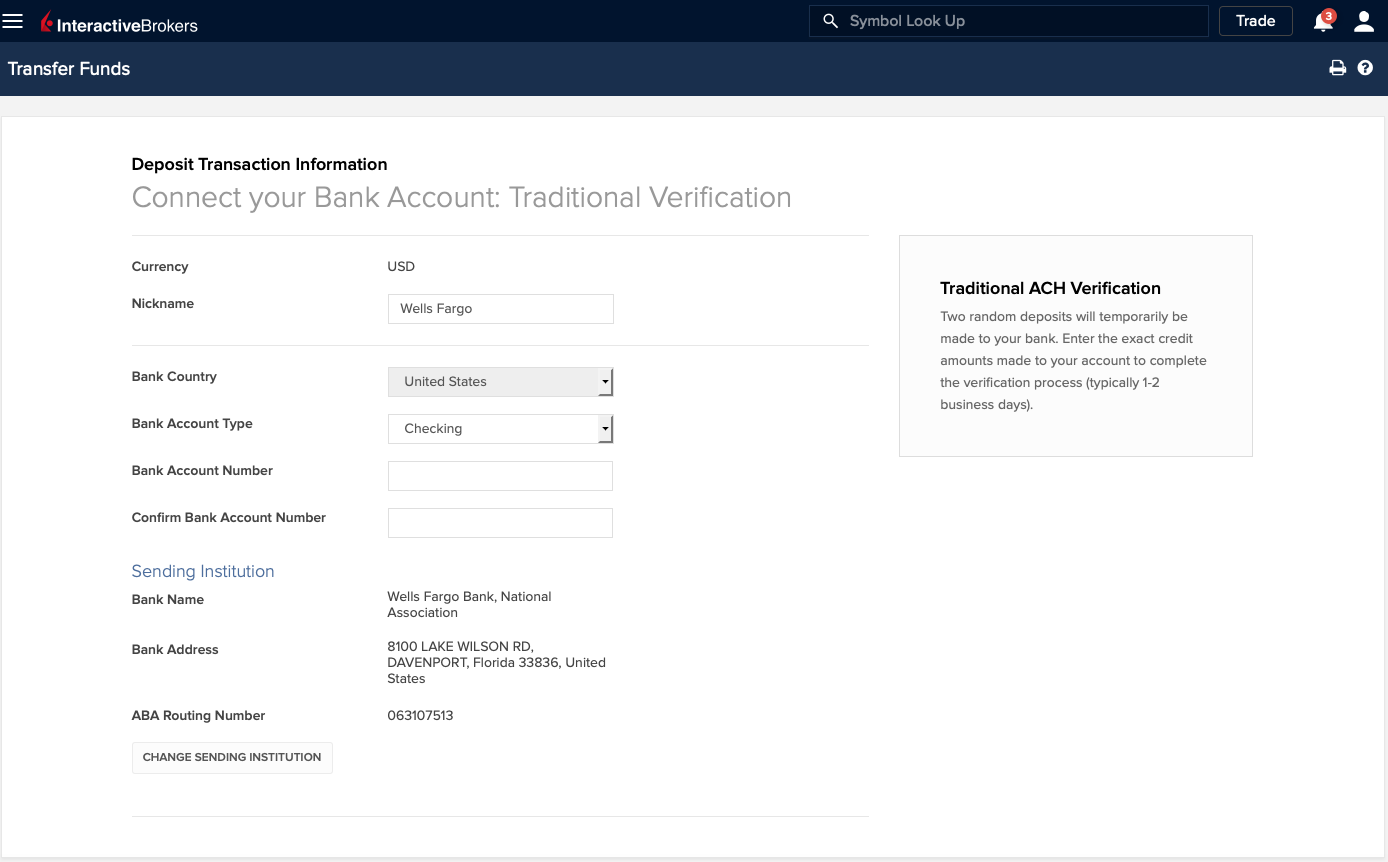The image size is (1388, 862).
Task: Open the notifications bell
Action: (x=1323, y=22)
